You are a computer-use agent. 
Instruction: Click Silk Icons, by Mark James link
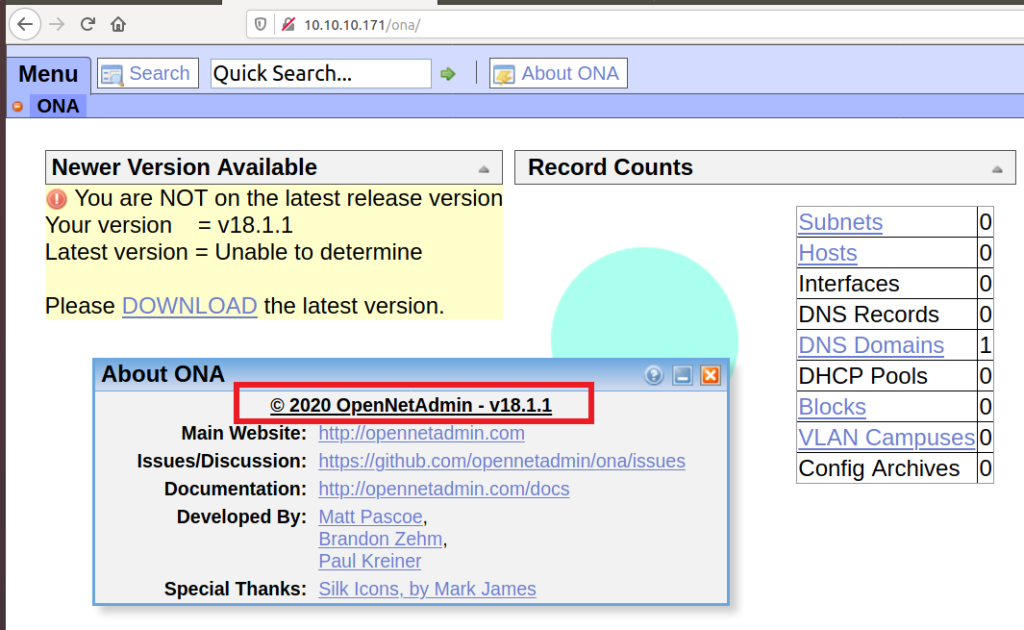pyautogui.click(x=427, y=588)
